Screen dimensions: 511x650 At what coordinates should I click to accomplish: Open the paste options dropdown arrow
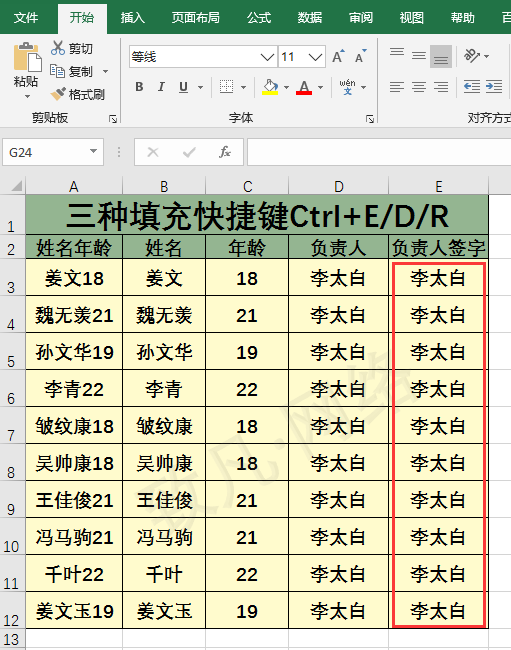coord(27,96)
